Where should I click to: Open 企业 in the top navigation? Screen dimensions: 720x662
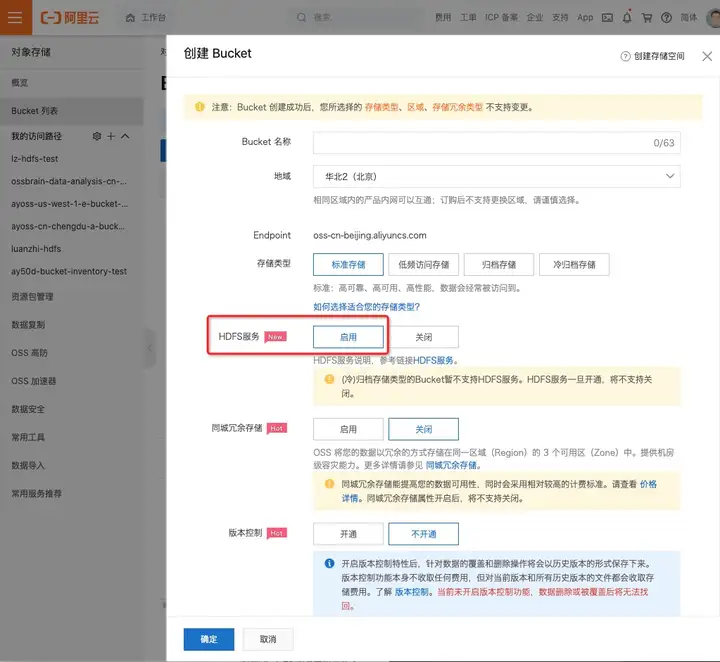point(534,17)
